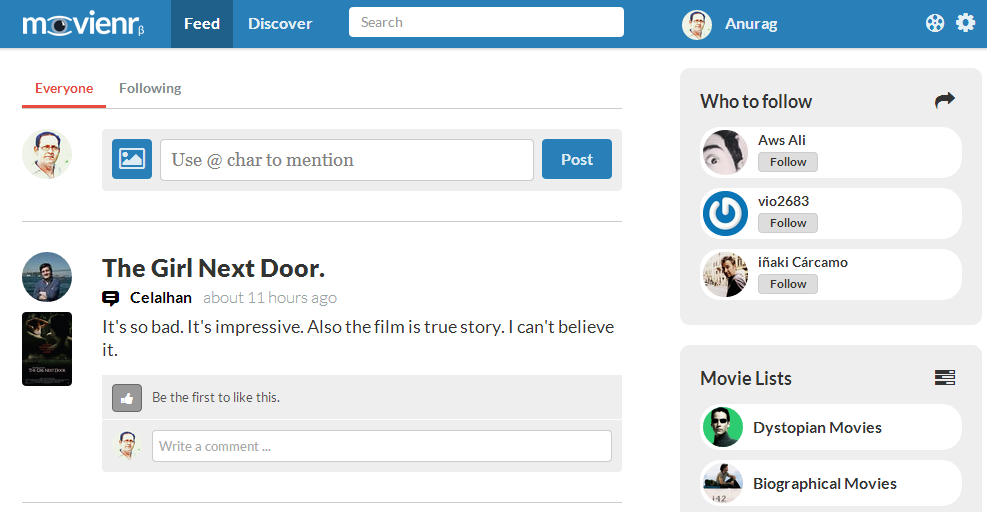This screenshot has width=987, height=512.
Task: Like the post with thumbs-up icon
Action: [x=127, y=398]
